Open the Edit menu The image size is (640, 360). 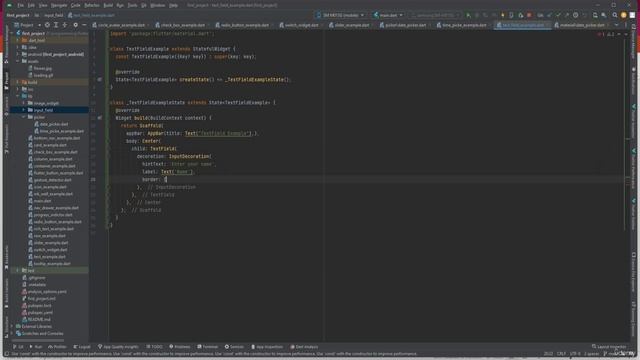click(31, 5)
